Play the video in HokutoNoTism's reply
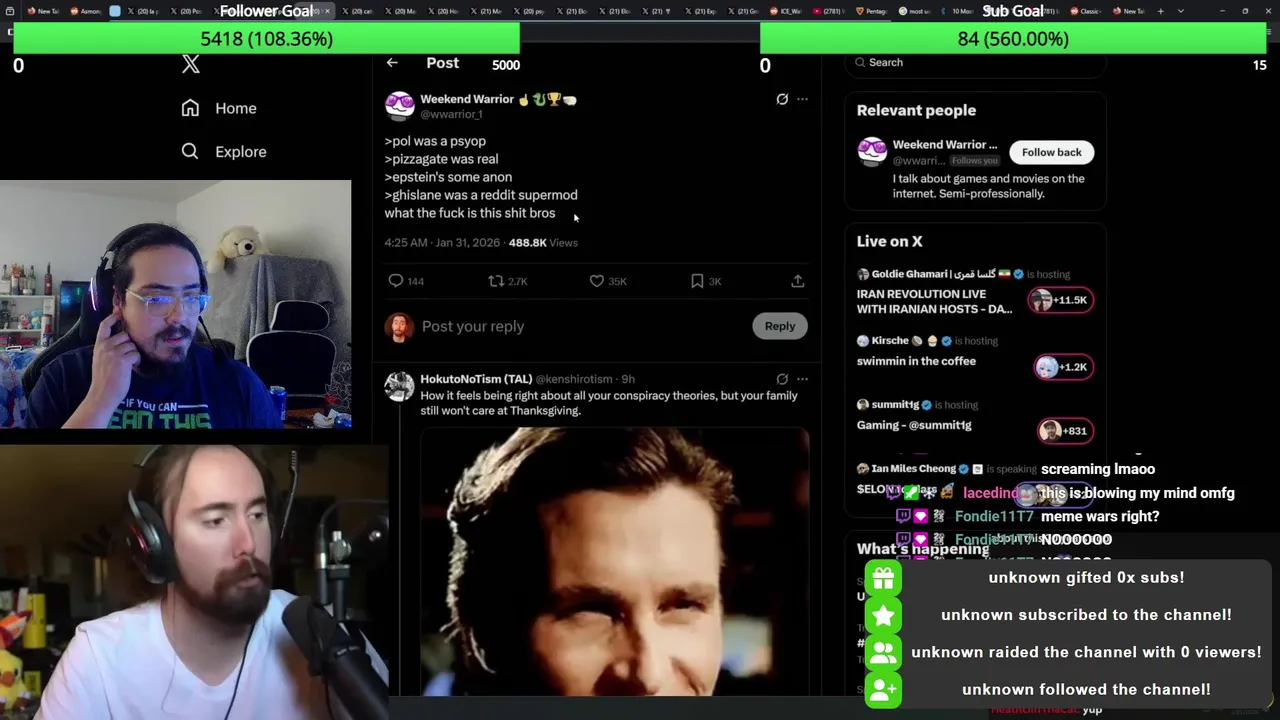Image resolution: width=1280 pixels, height=720 pixels. 614,560
